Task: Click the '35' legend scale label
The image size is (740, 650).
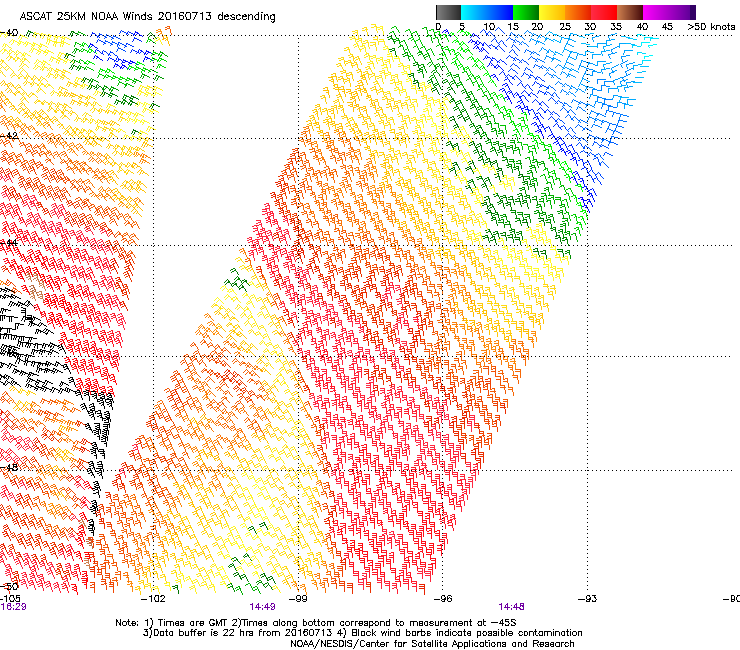Action: [x=616, y=26]
